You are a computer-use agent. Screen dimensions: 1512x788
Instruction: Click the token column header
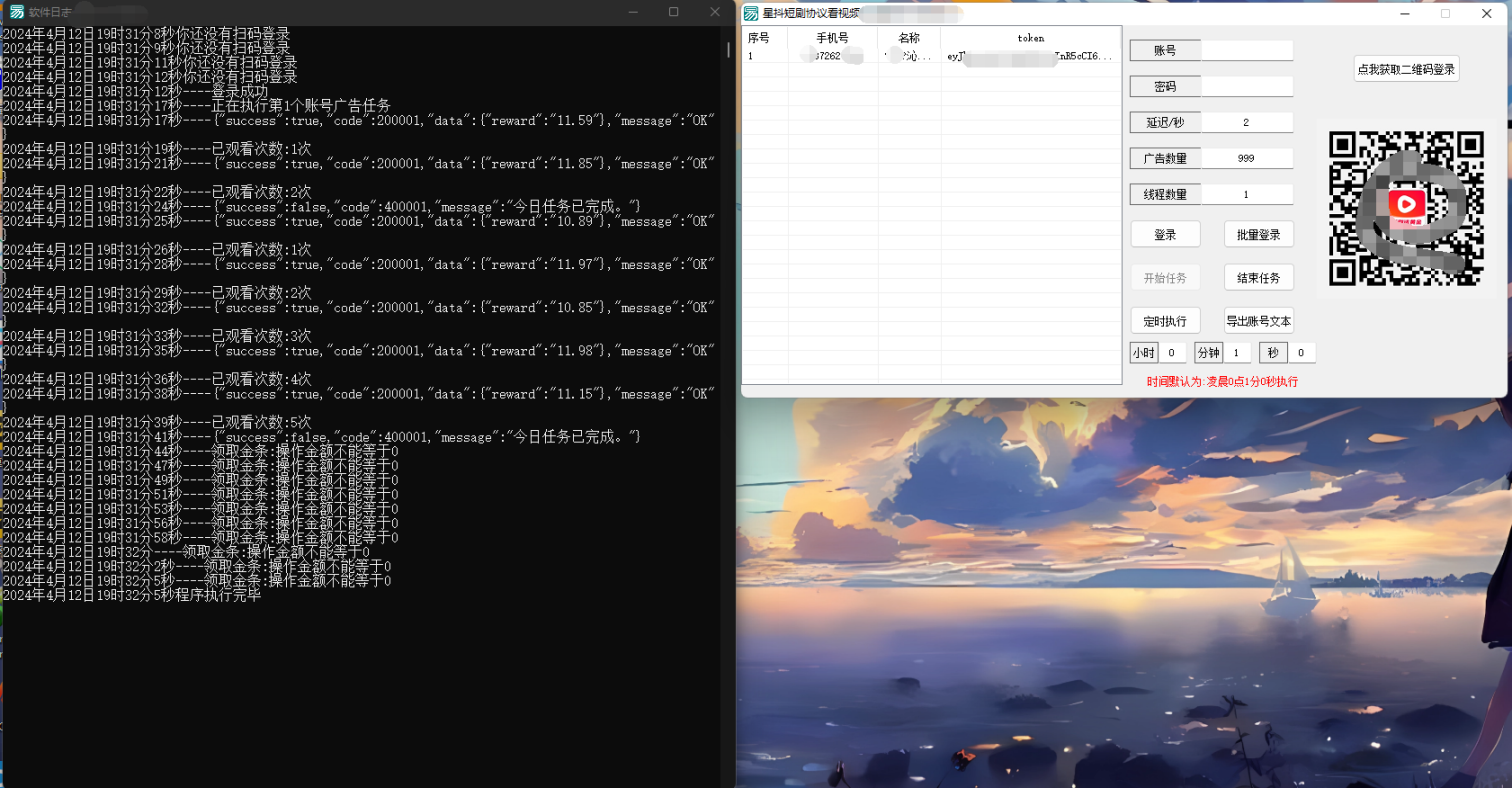point(1030,38)
